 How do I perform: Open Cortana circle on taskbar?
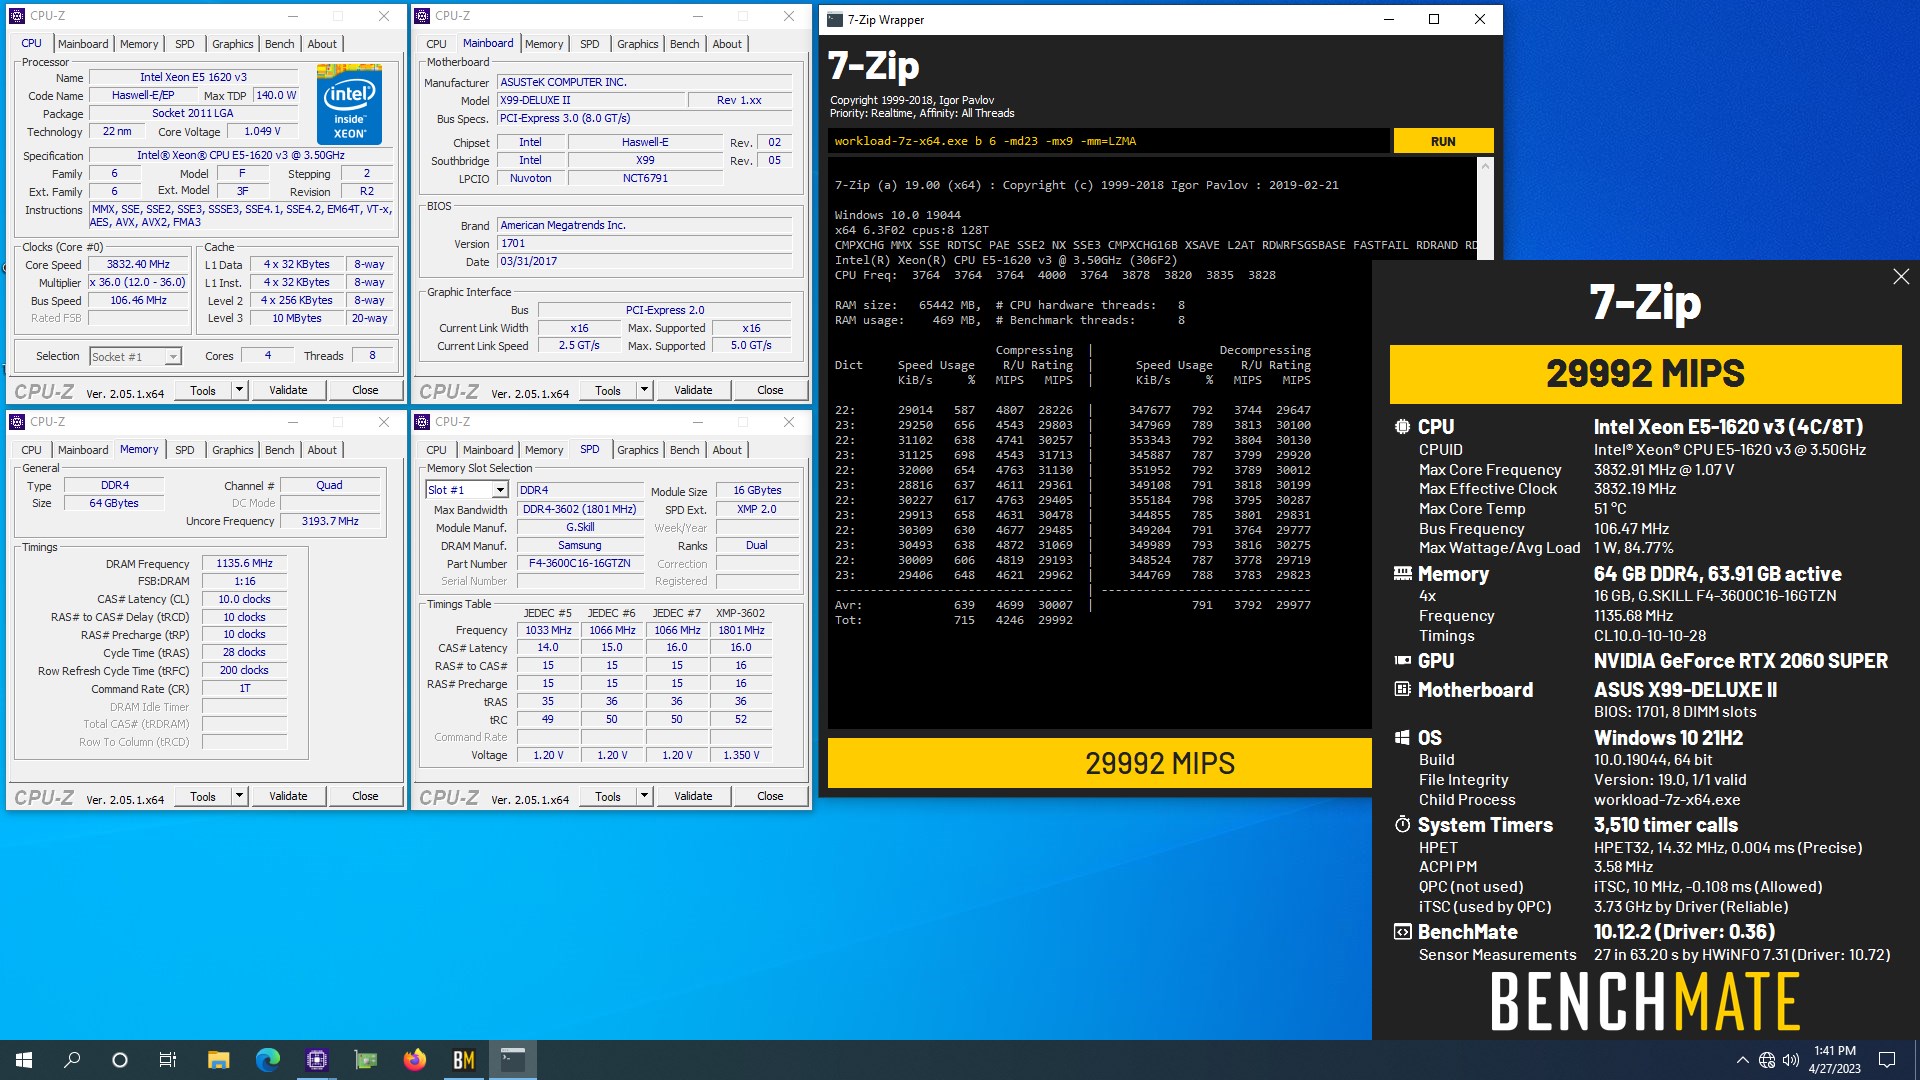coord(120,1060)
